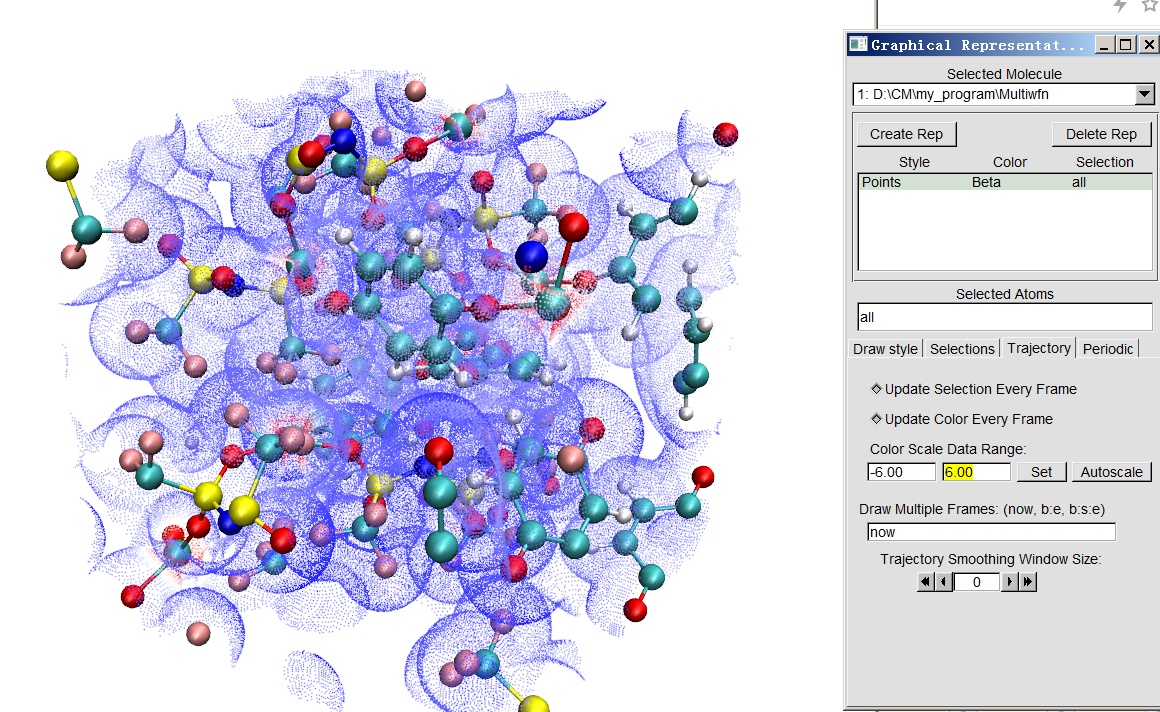
Task: Click the Beta color cell
Action: tap(986, 182)
